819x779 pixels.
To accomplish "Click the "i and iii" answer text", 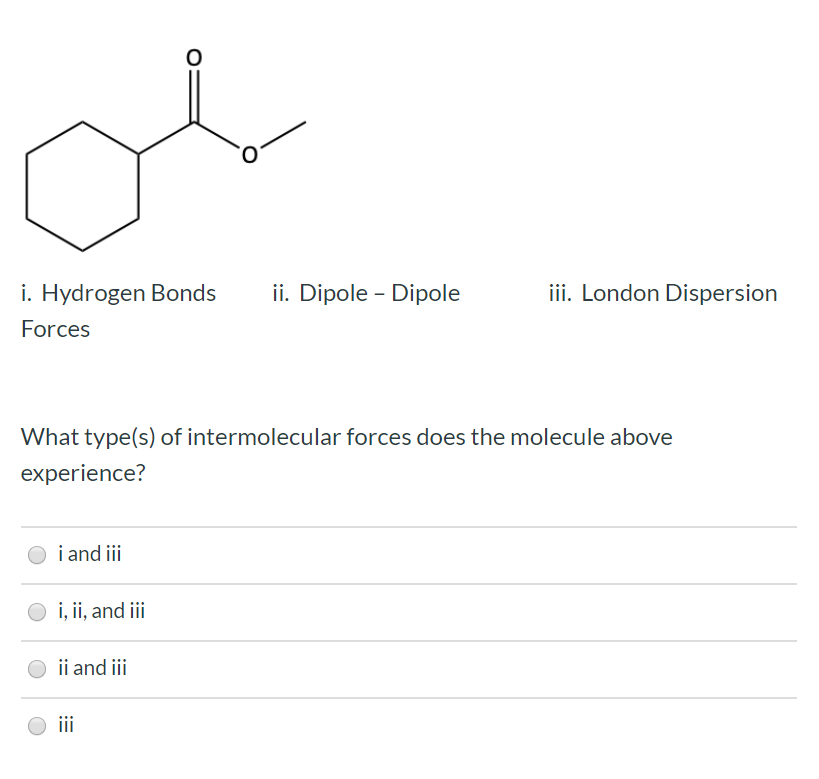I will (89, 553).
